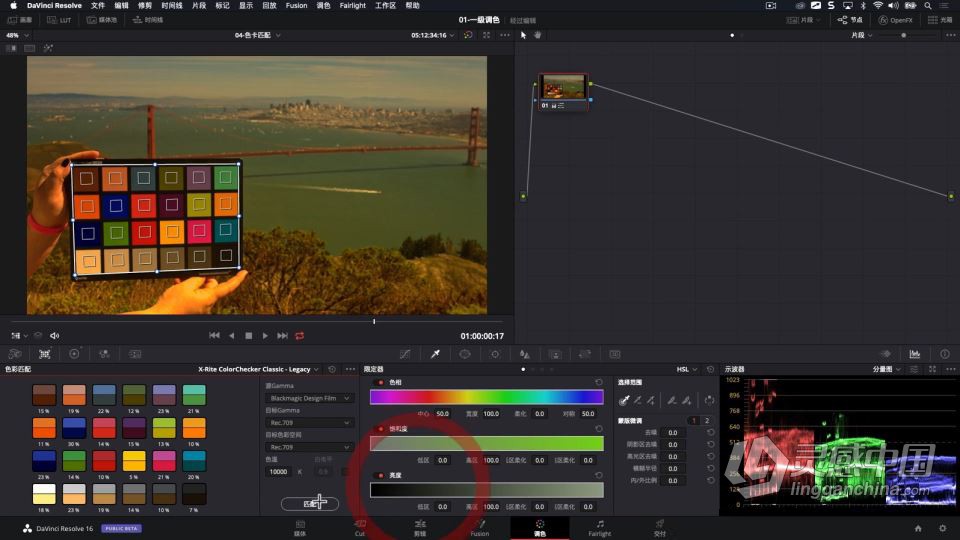Screen dimensions: 960x540
Task: Open the source gamma Blackmagic Design Film dropdown
Action: 309,399
